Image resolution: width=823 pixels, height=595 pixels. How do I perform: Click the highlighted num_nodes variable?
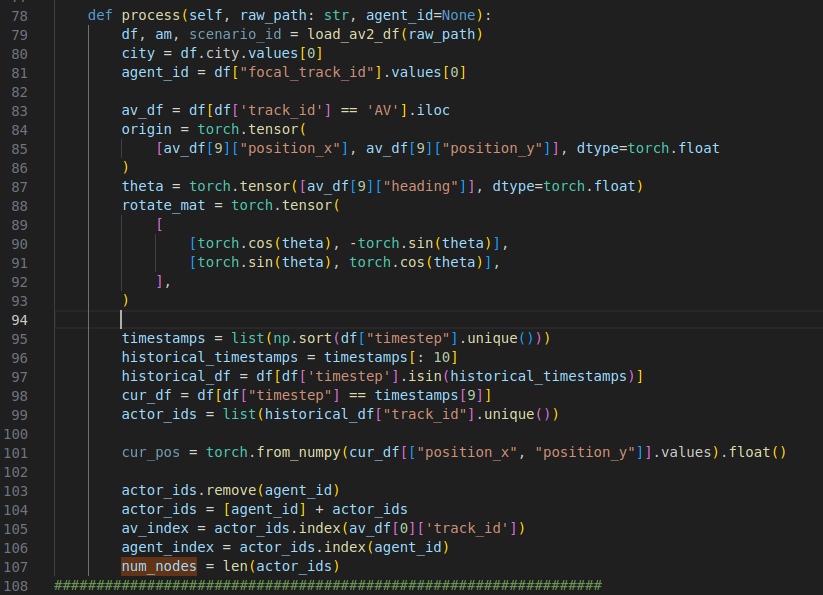[159, 566]
